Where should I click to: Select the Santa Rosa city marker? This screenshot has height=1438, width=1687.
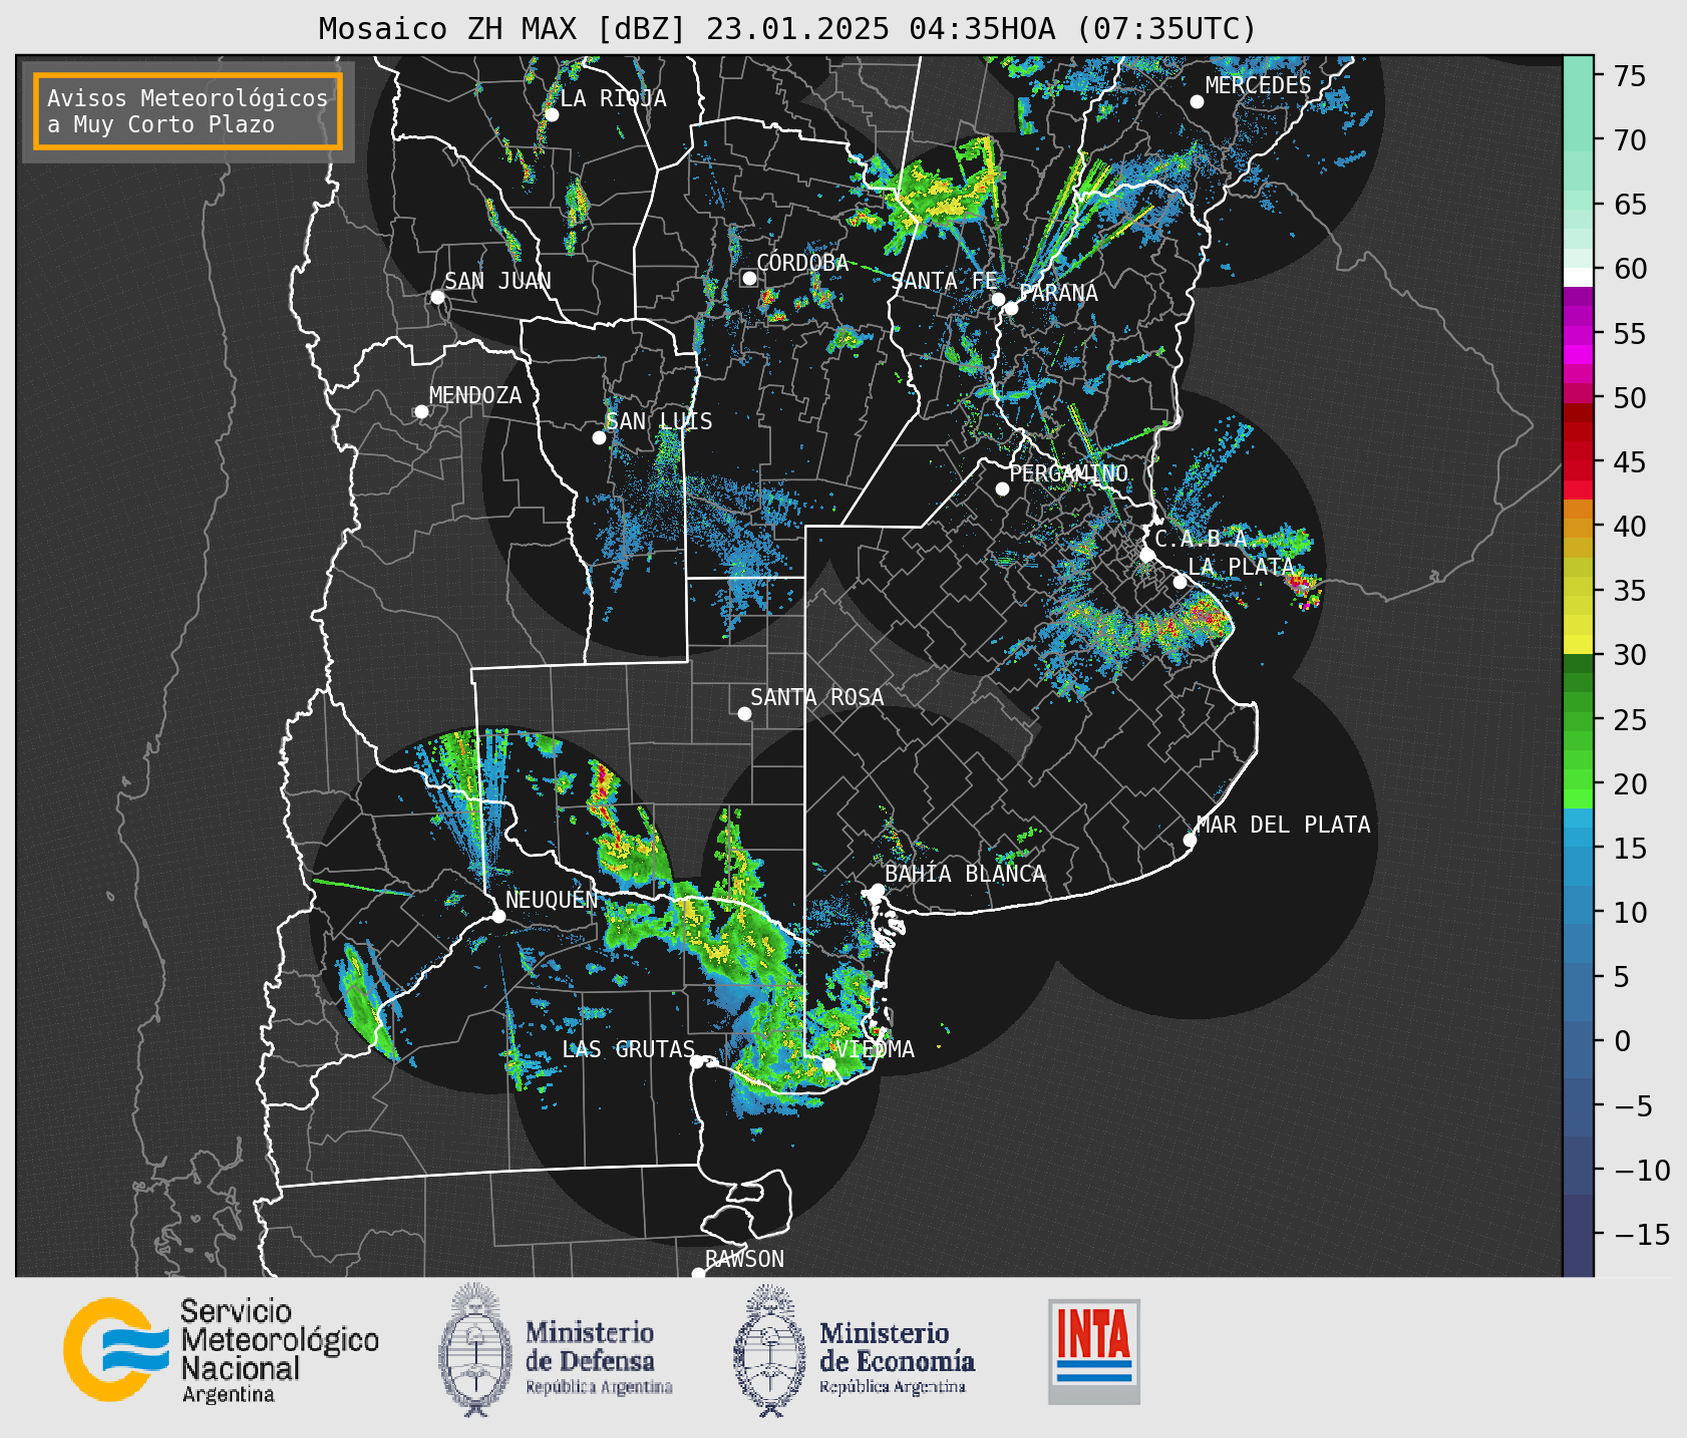744,714
